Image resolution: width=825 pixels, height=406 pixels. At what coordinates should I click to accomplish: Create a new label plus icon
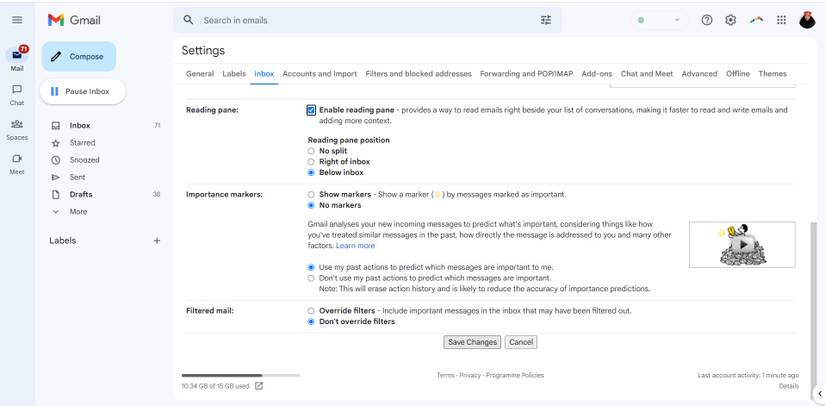coord(156,241)
